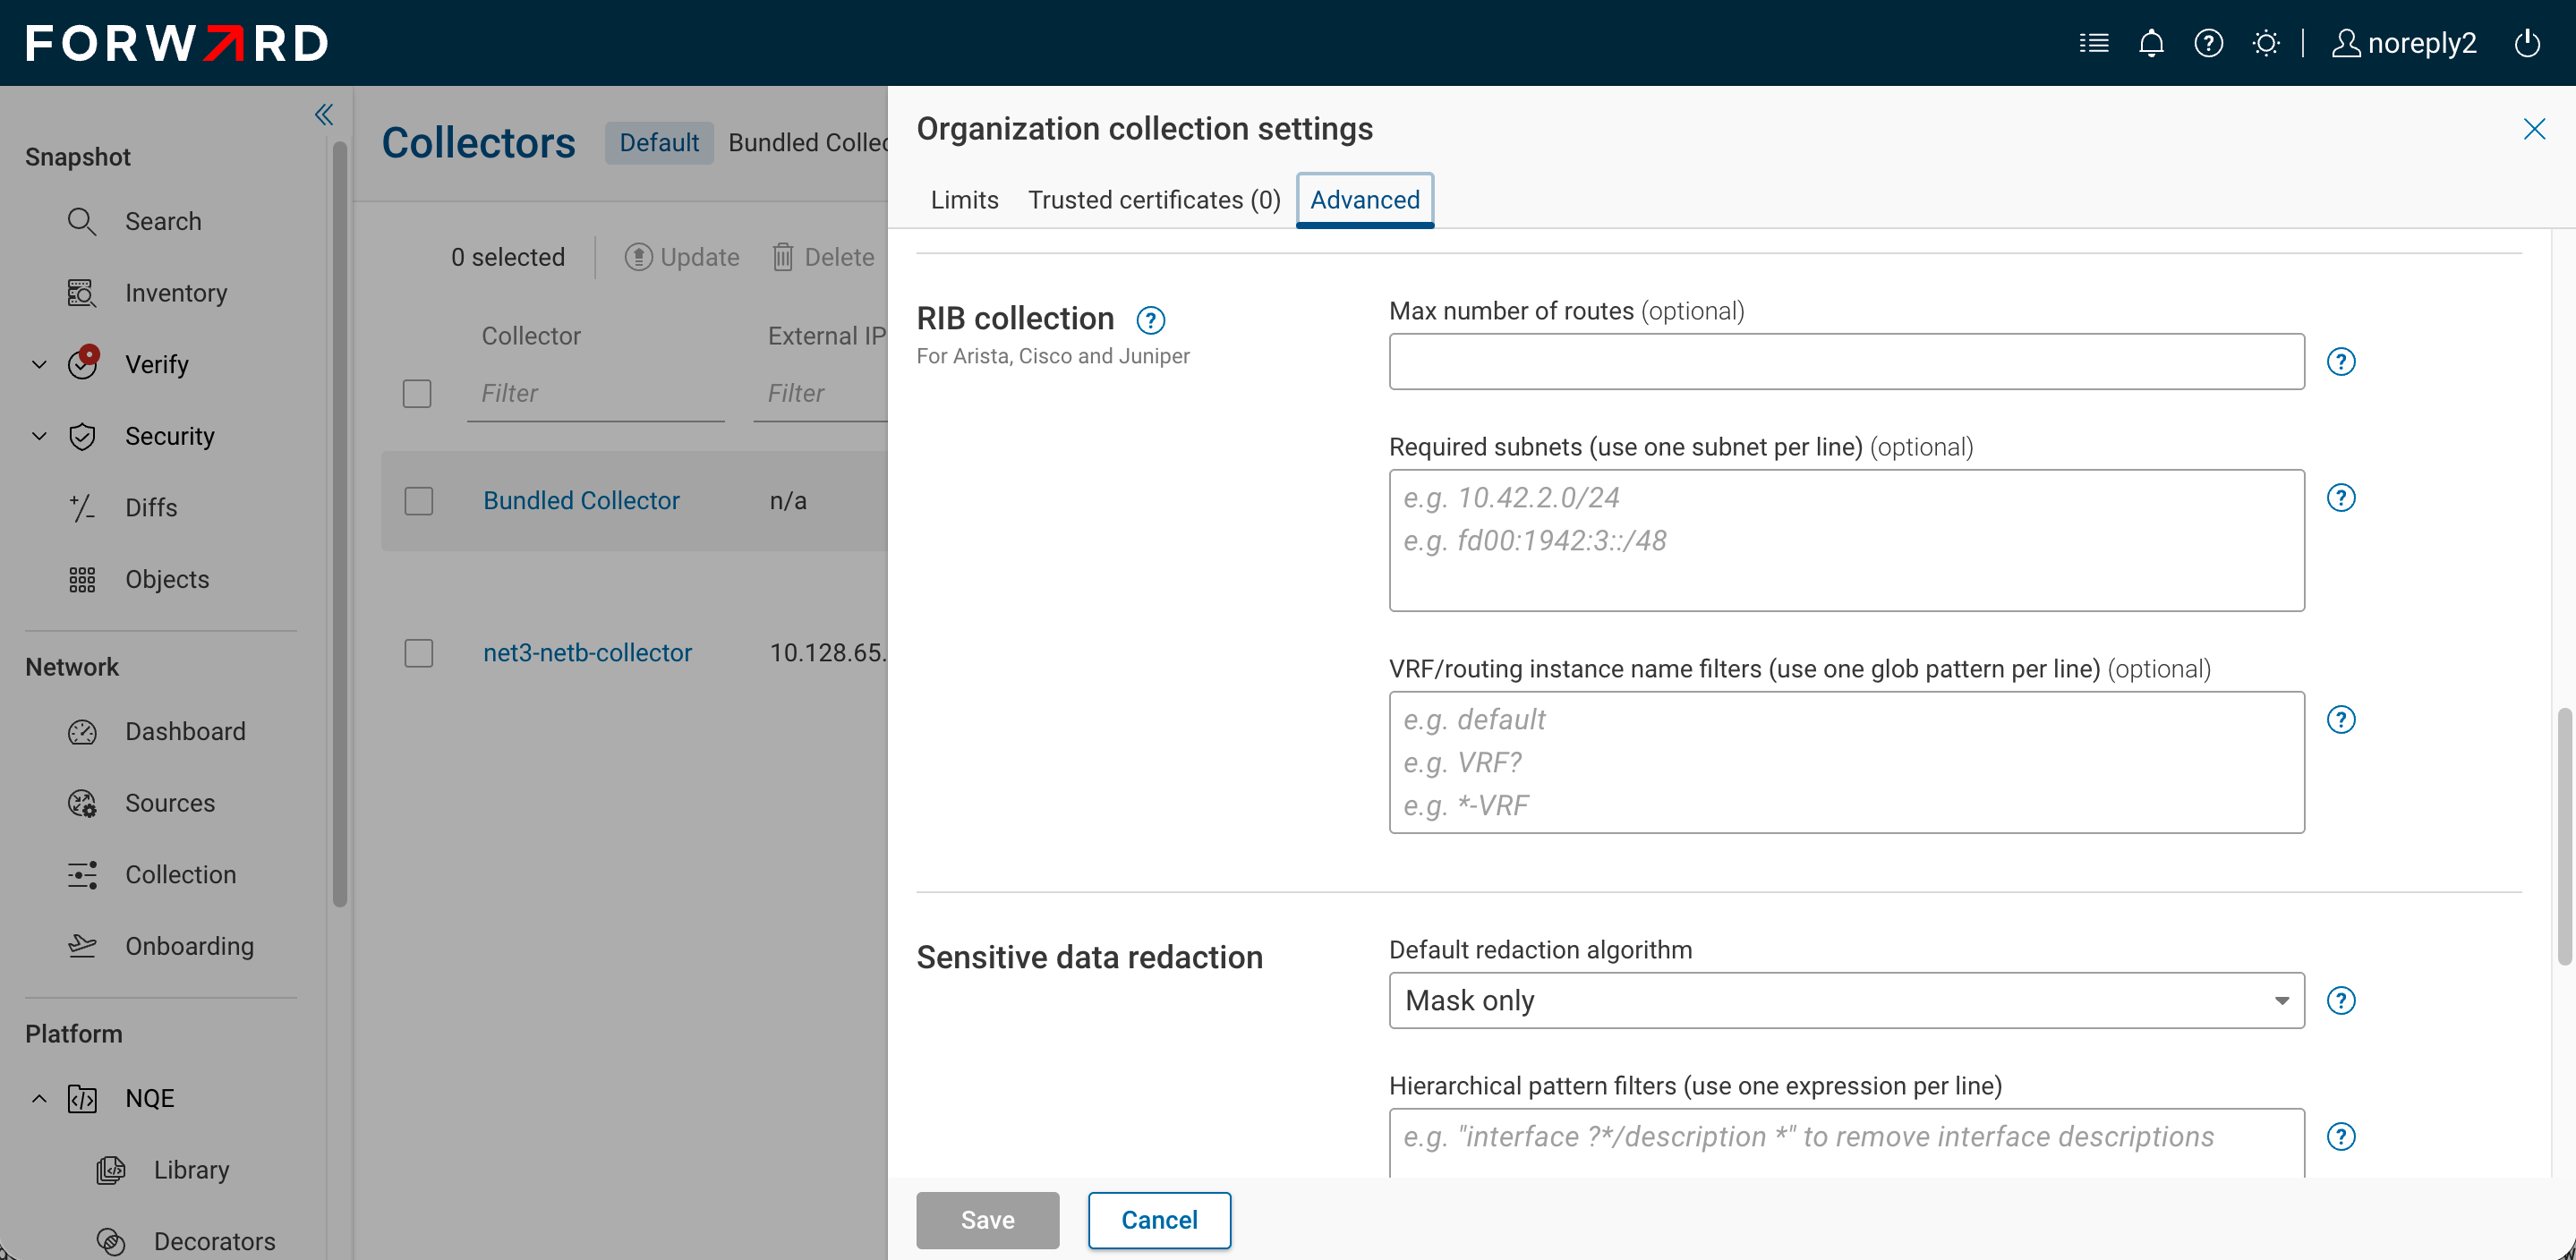Click the Save button
Screen dimensions: 2576x1260
coord(987,1220)
